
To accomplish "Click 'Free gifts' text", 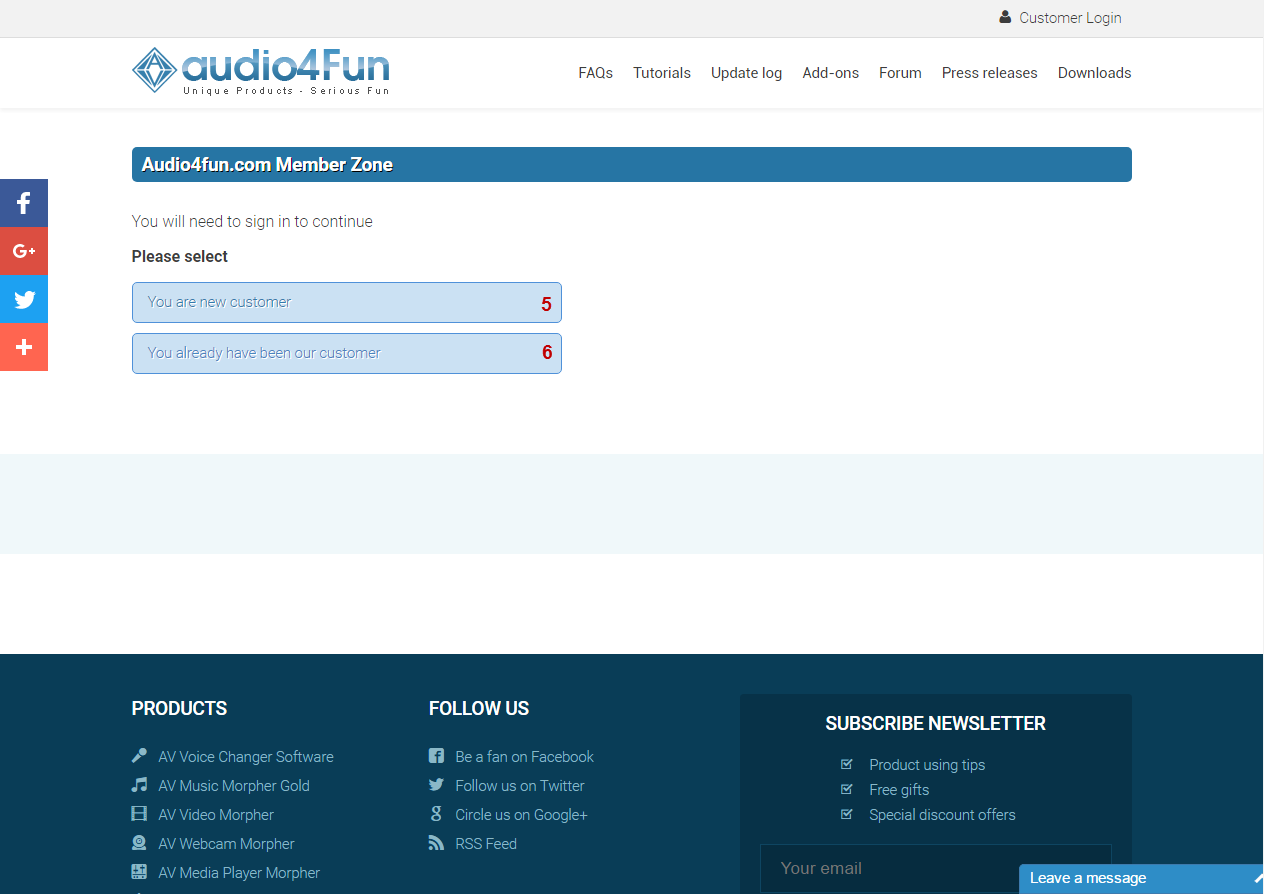I will 899,790.
